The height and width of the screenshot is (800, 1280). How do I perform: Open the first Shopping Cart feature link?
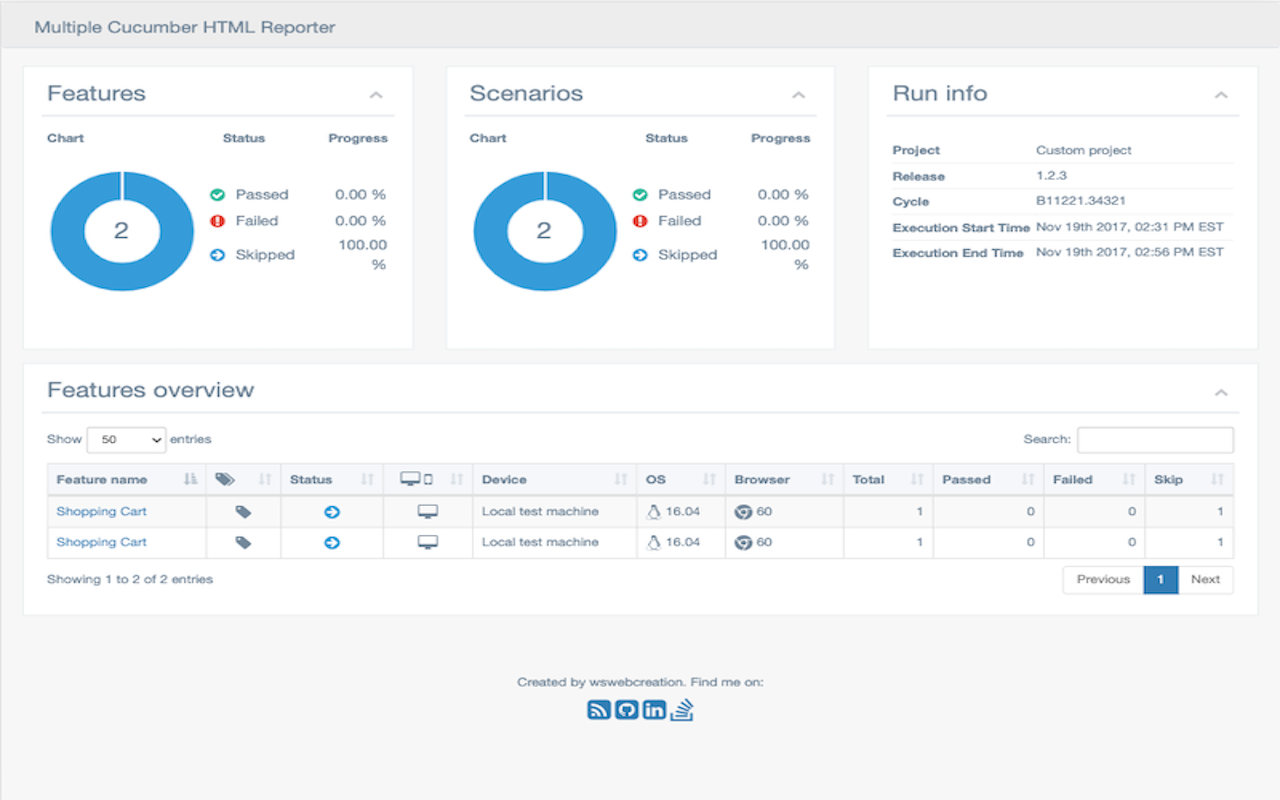[x=101, y=512]
